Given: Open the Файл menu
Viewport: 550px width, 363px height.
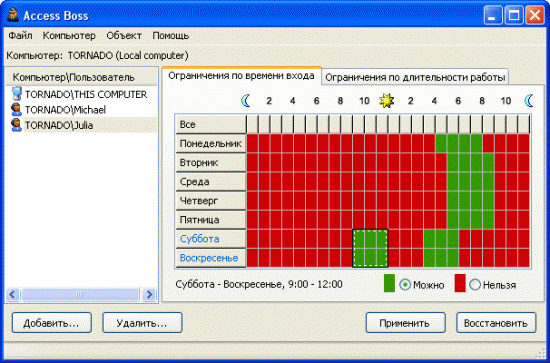Looking at the screenshot, I should pyautogui.click(x=20, y=35).
